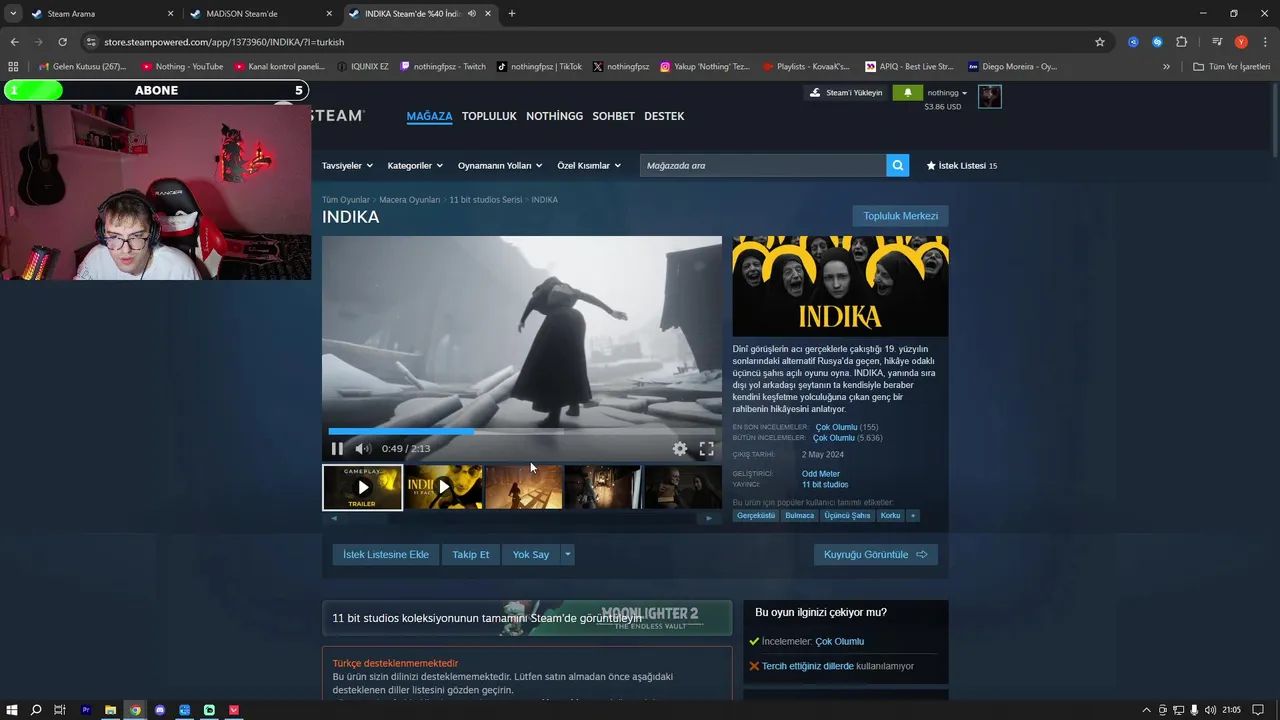
Task: Open the Chrome tab search dropdown
Action: click(x=13, y=14)
